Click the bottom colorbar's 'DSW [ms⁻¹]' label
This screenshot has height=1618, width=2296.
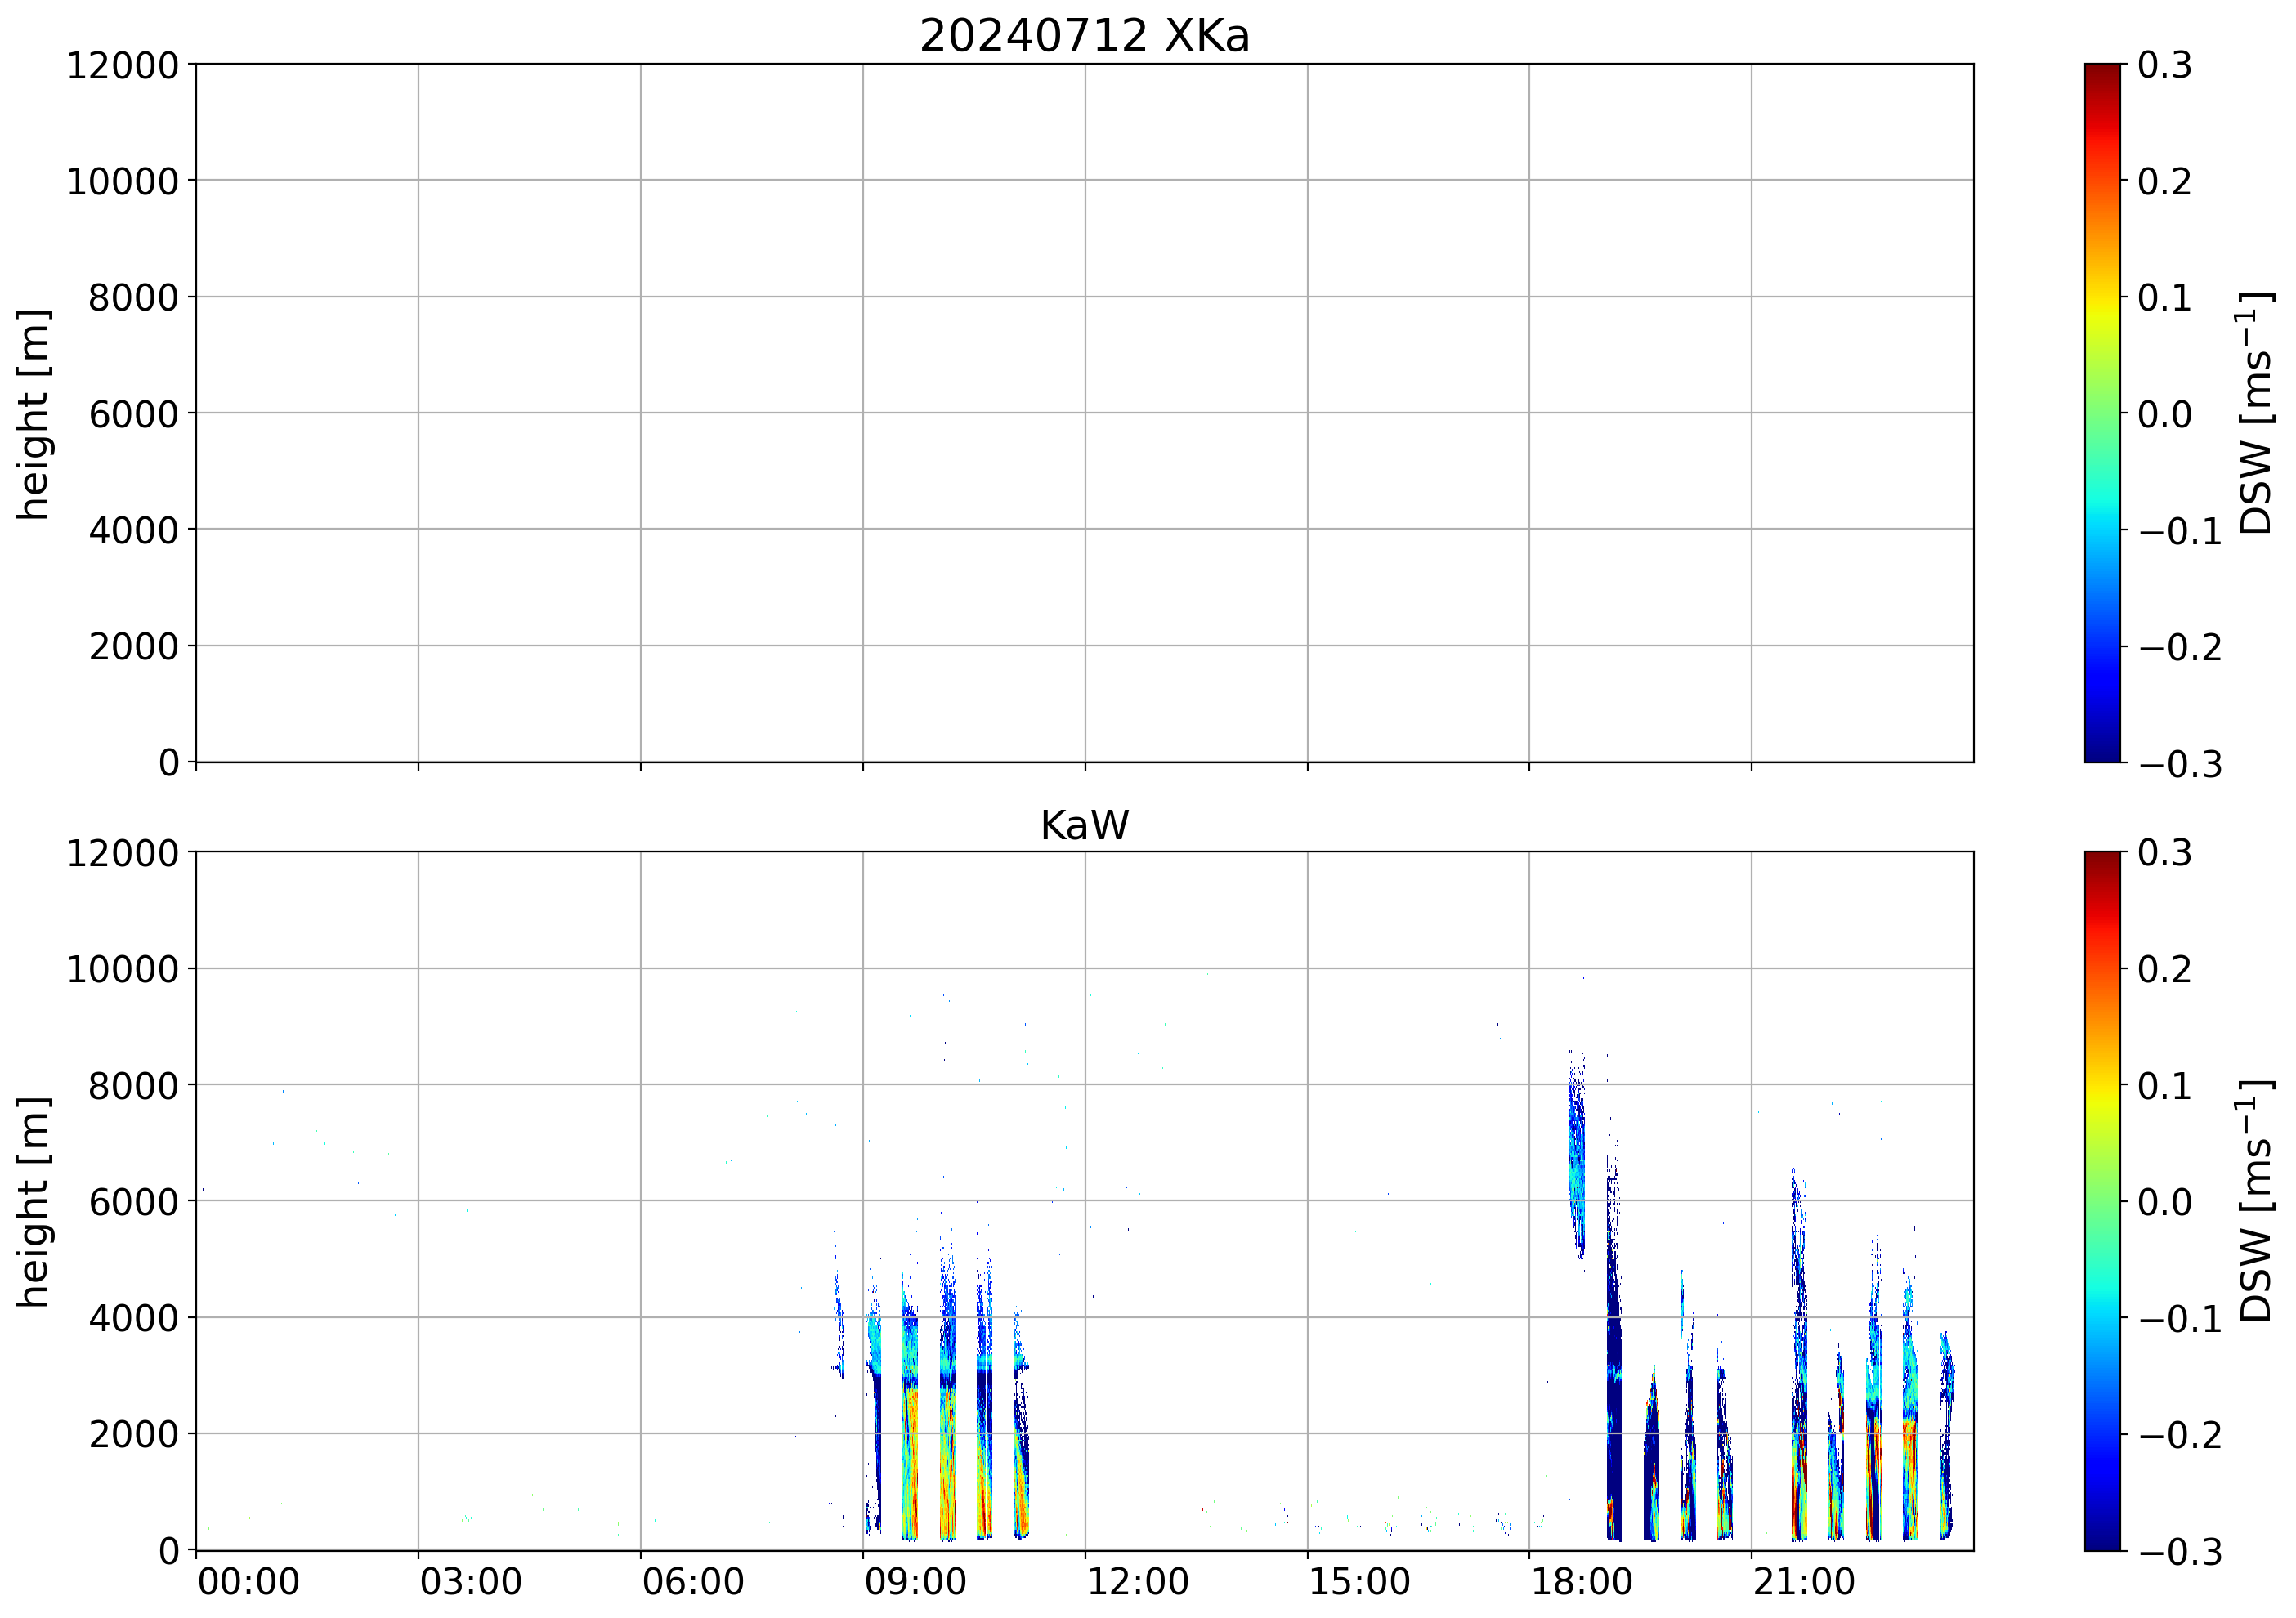click(x=2254, y=1200)
